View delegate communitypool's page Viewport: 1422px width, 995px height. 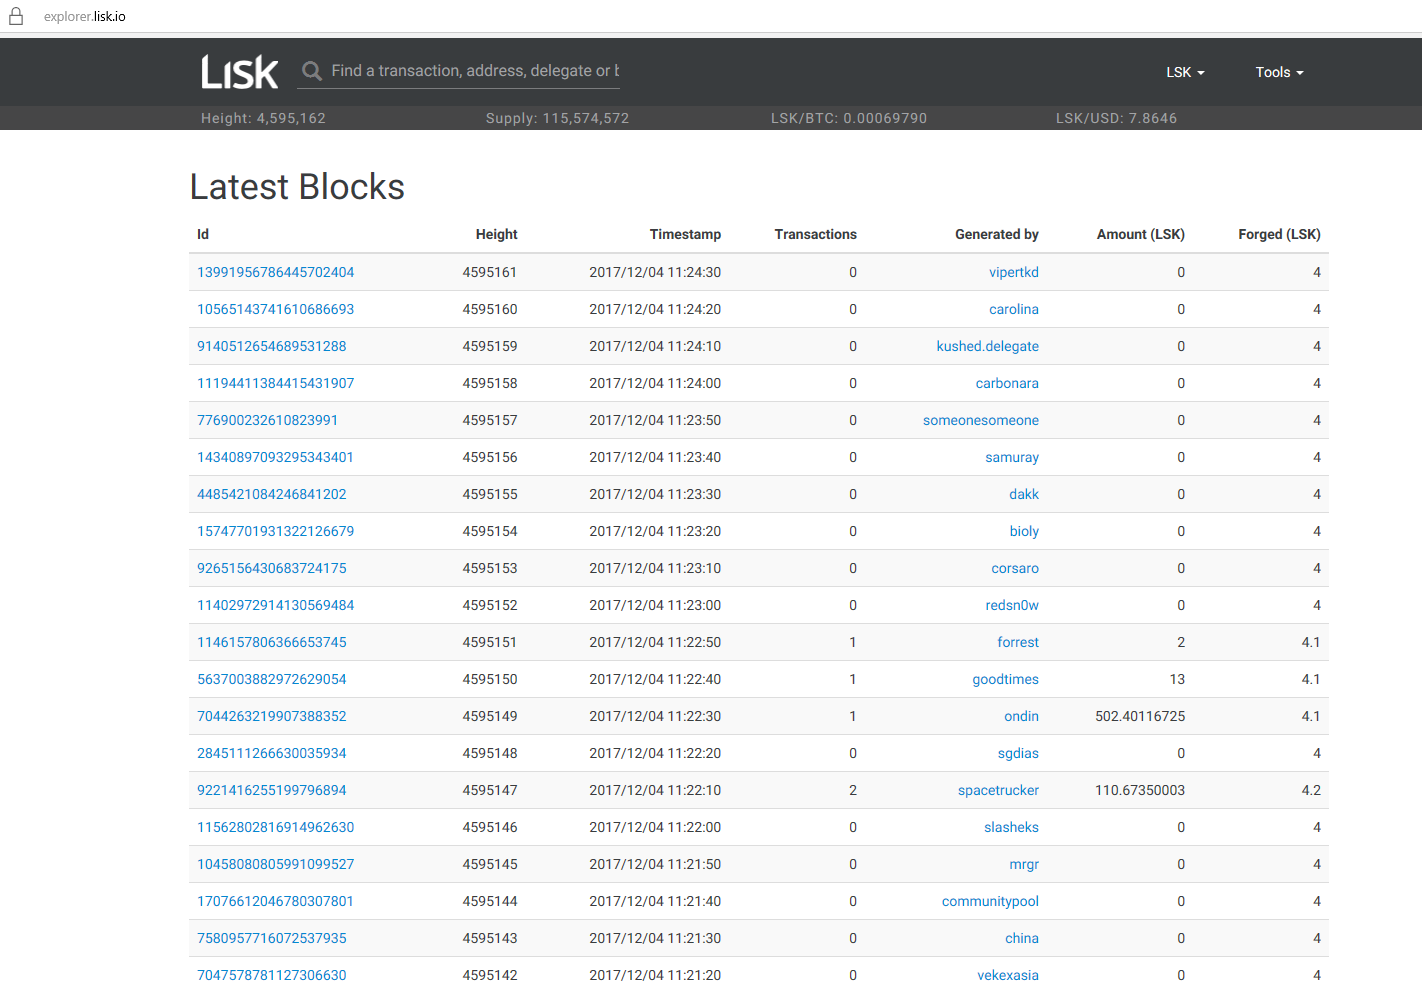990,901
